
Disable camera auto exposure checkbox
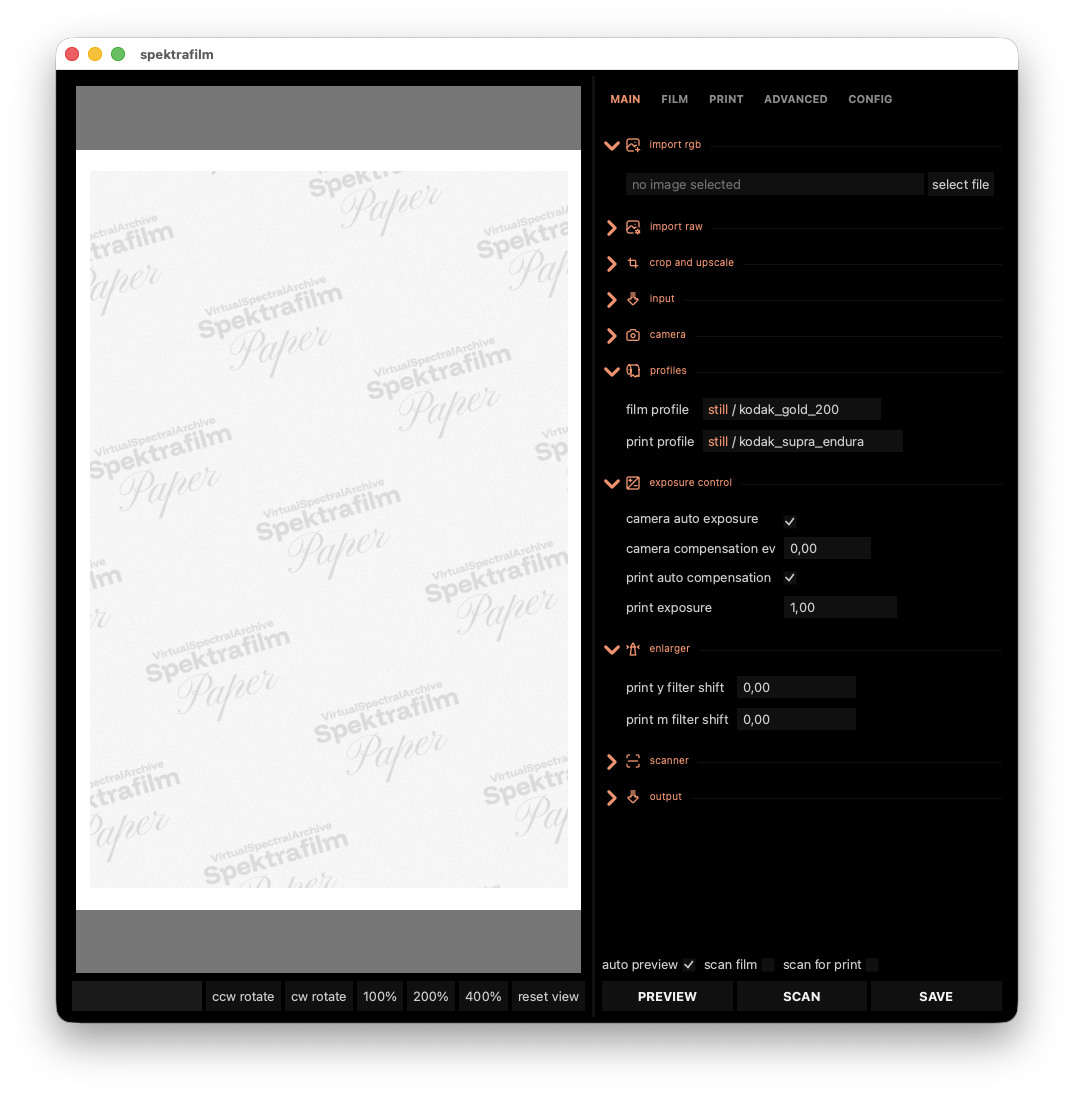click(x=789, y=521)
